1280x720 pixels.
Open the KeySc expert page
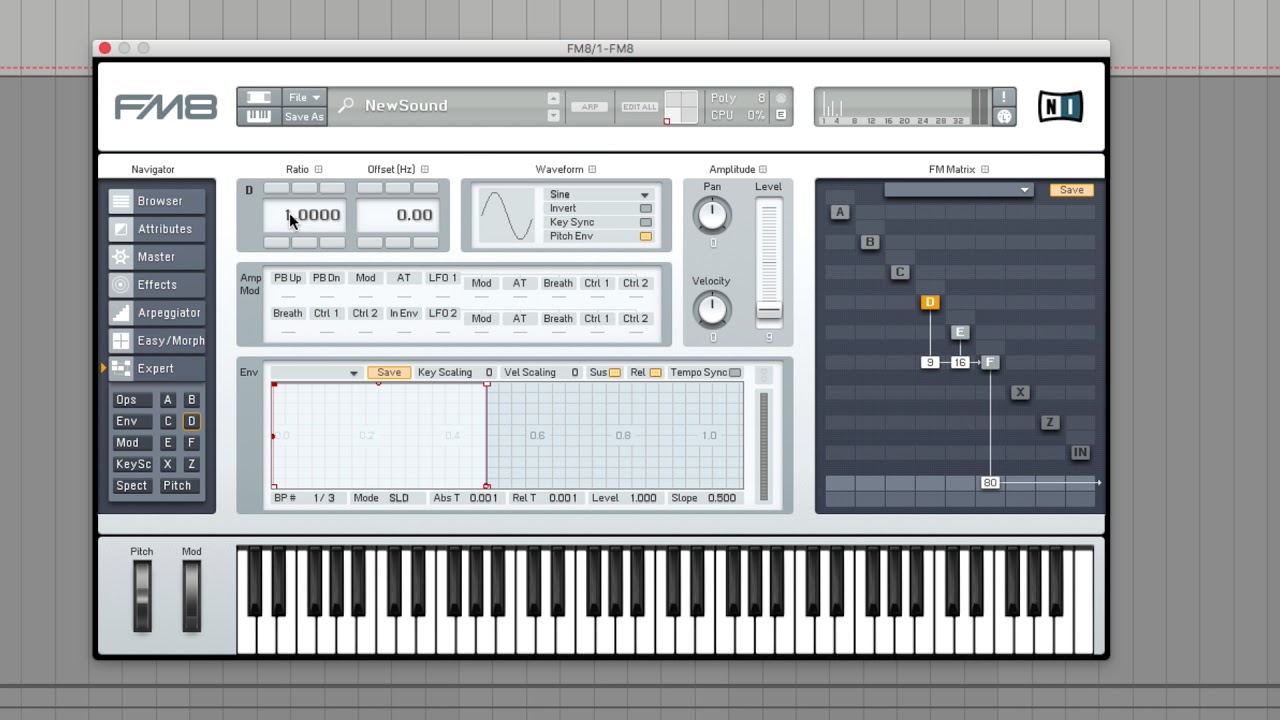coord(133,465)
